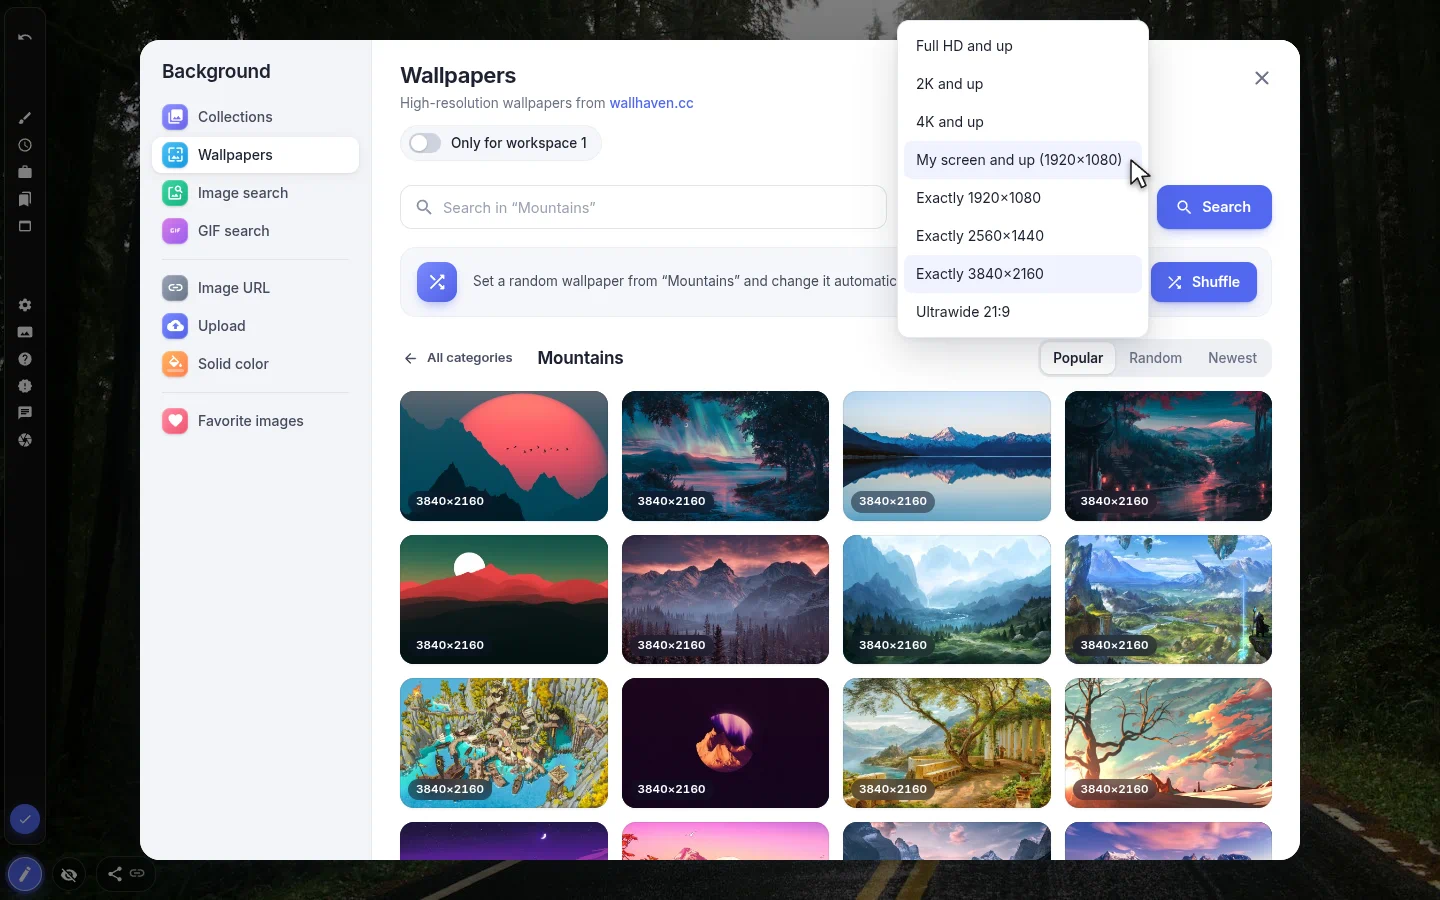Open the help question mark icon
This screenshot has width=1440, height=900.
tap(25, 359)
